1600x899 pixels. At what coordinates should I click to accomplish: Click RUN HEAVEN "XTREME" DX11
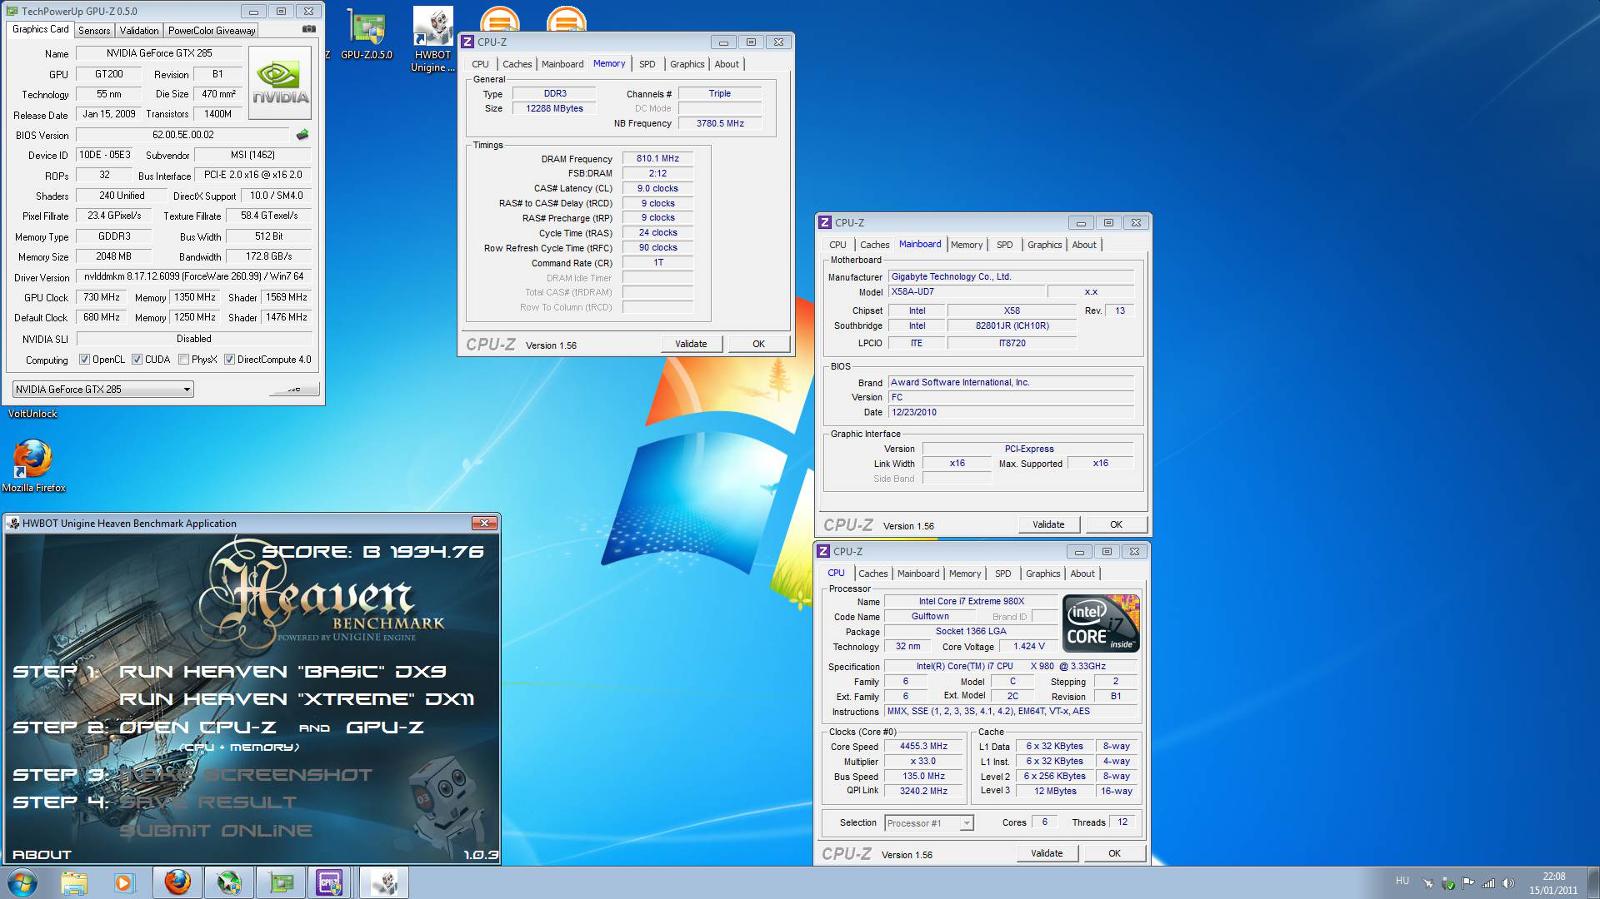tap(296, 699)
